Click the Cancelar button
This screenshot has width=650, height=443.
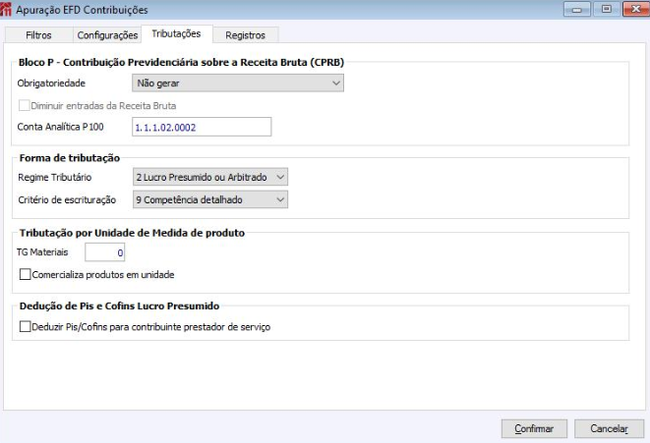tap(609, 428)
